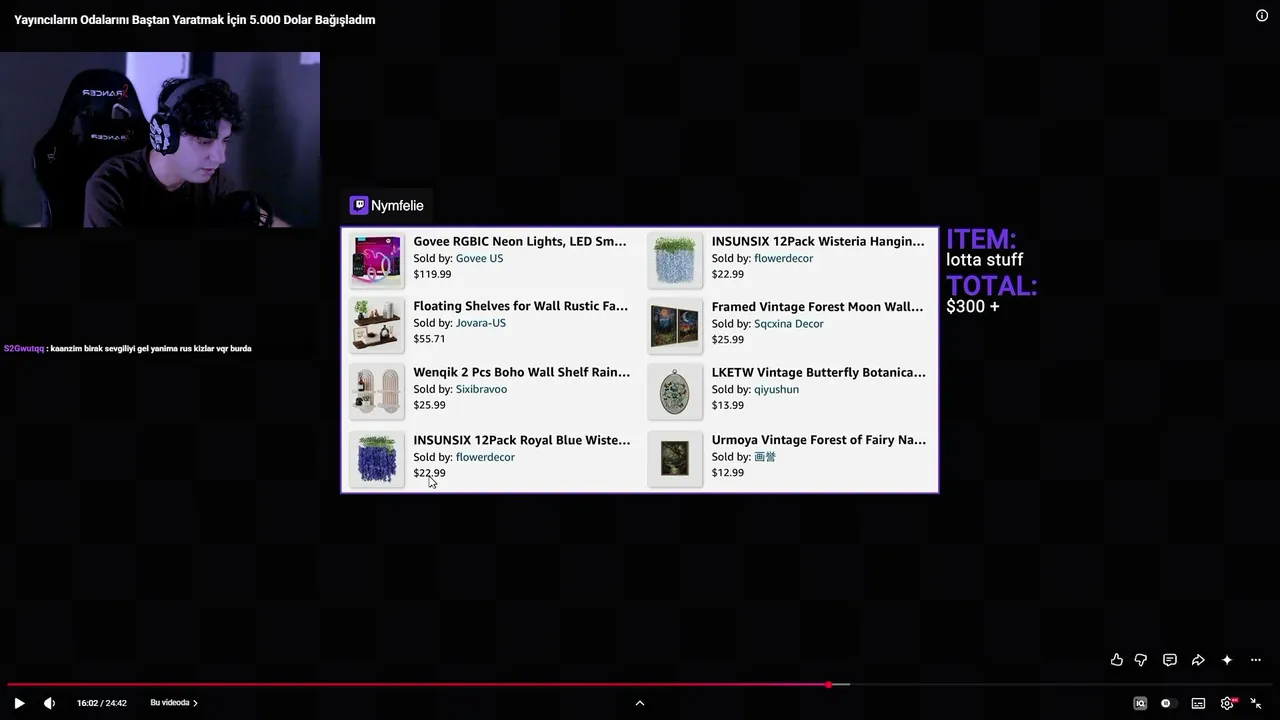Toggle subtitles/closed captions

click(1198, 703)
